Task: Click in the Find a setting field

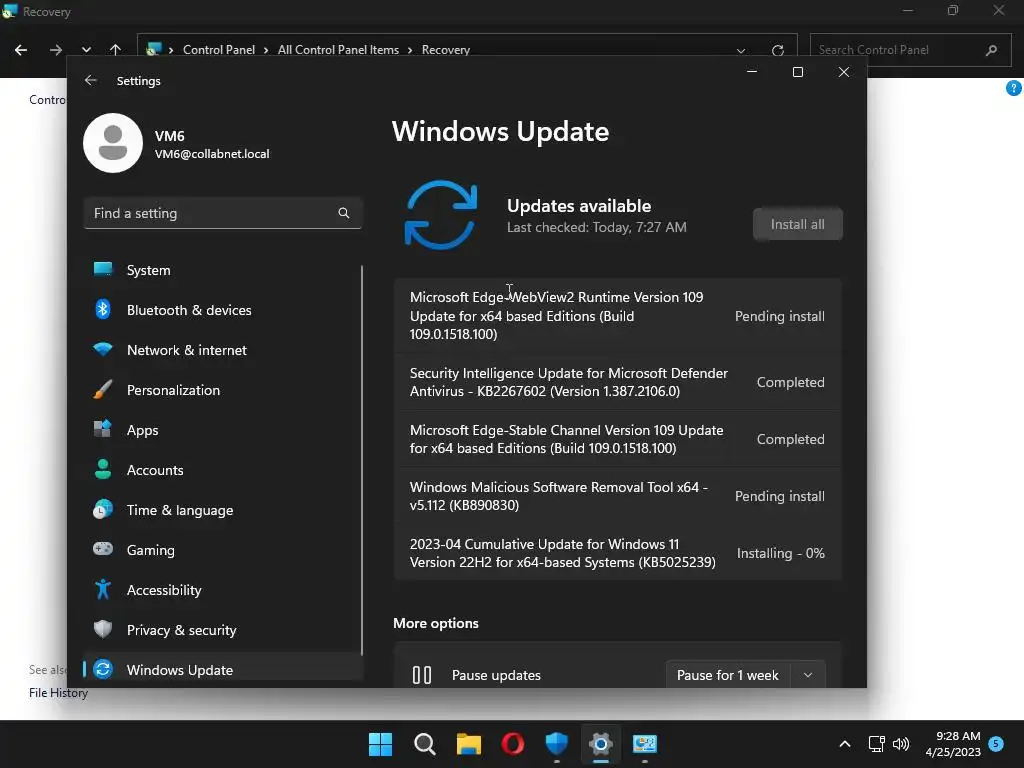Action: point(223,213)
